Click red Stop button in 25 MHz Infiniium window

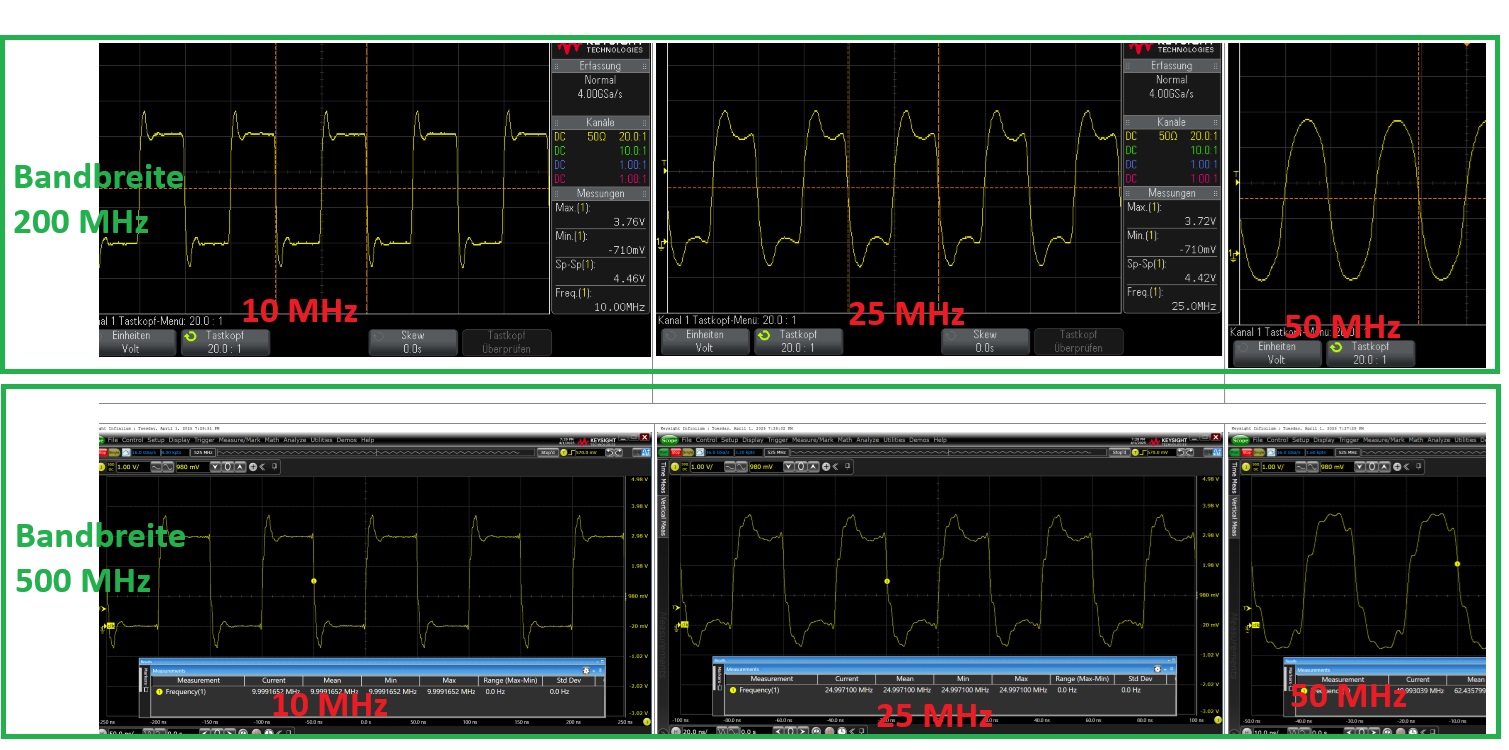676,452
